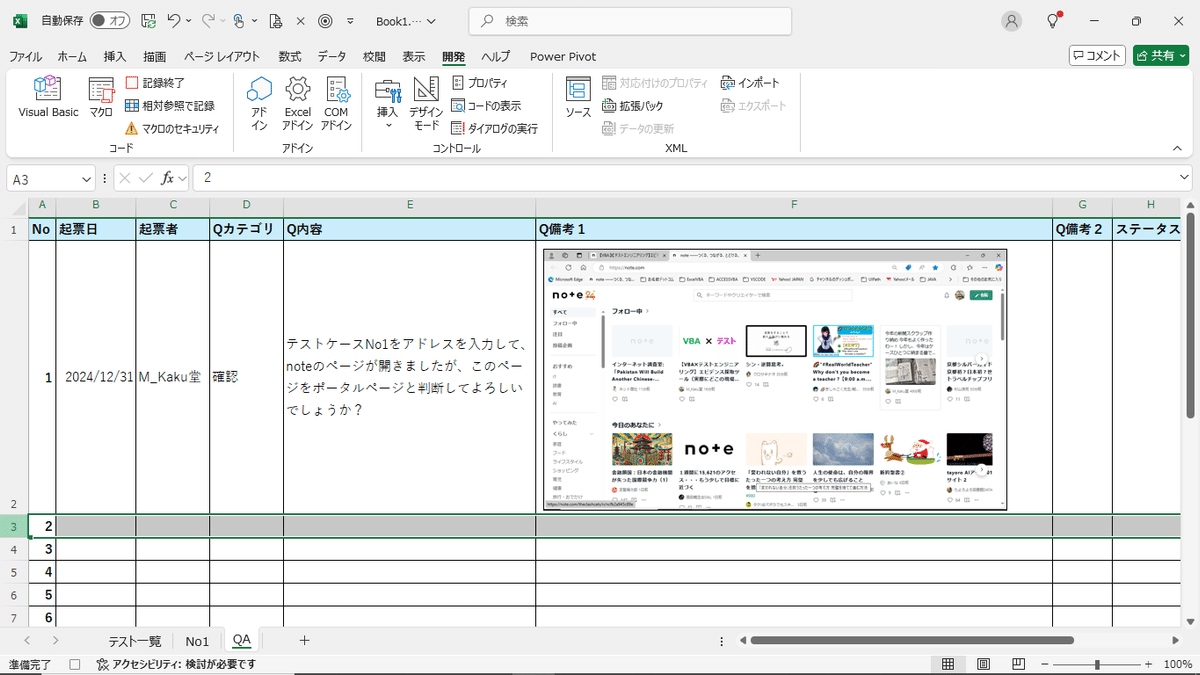Click the undo arrow
The width and height of the screenshot is (1200, 675).
pos(174,21)
